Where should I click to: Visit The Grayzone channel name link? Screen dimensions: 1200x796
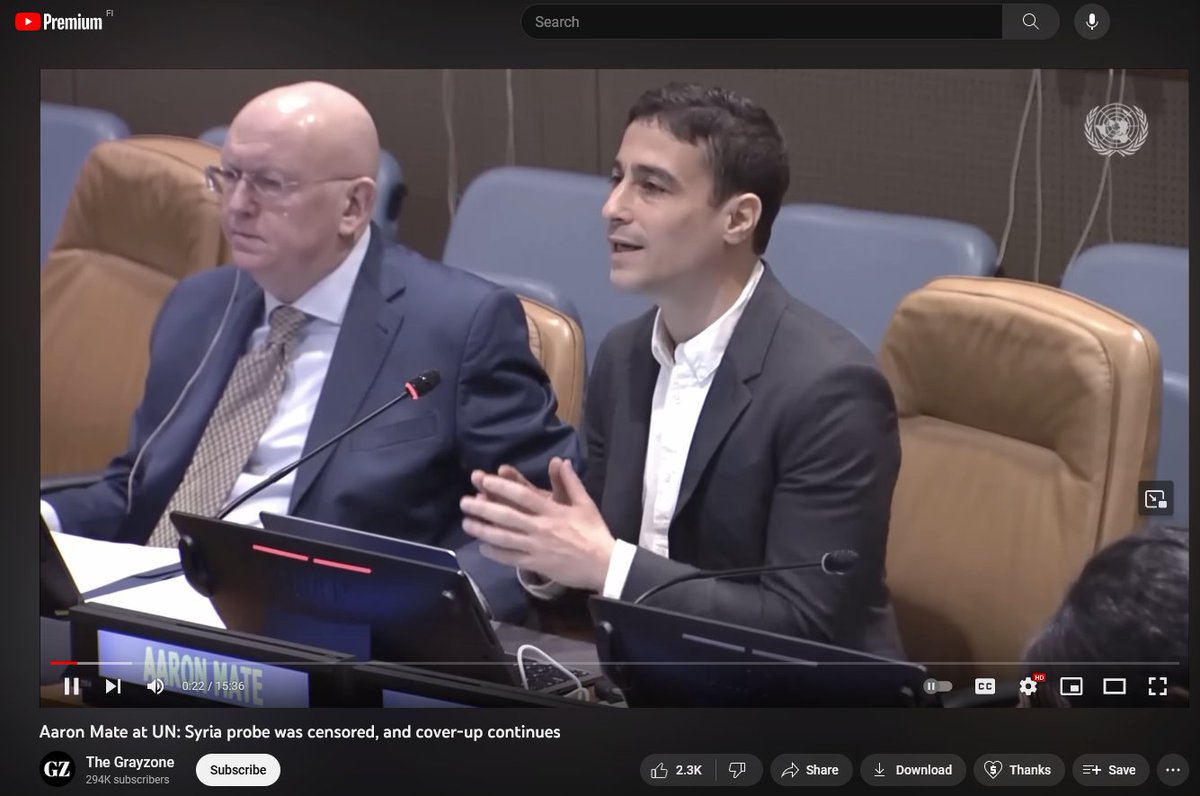coord(130,762)
